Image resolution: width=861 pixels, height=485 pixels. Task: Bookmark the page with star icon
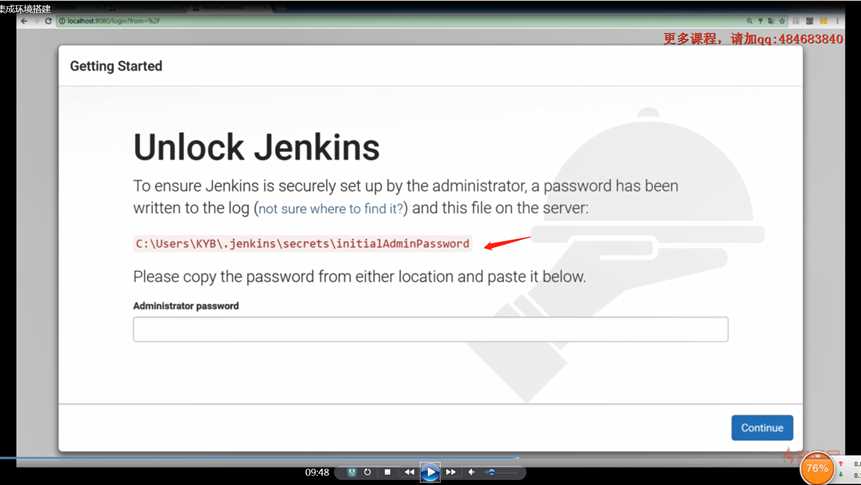pos(782,21)
